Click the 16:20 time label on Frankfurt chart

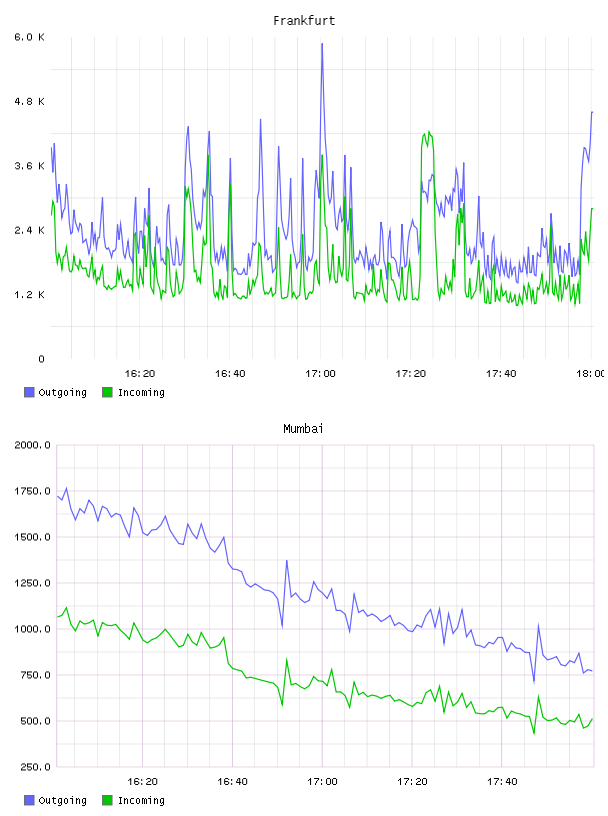pos(140,374)
